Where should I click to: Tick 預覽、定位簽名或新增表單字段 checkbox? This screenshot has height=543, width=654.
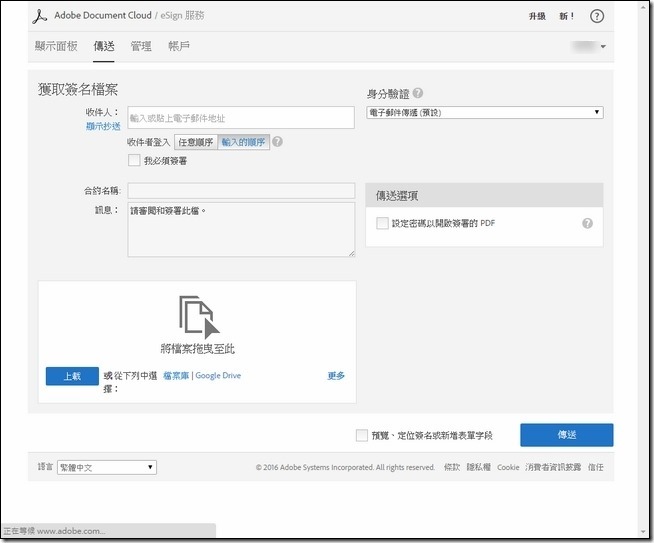[x=362, y=435]
